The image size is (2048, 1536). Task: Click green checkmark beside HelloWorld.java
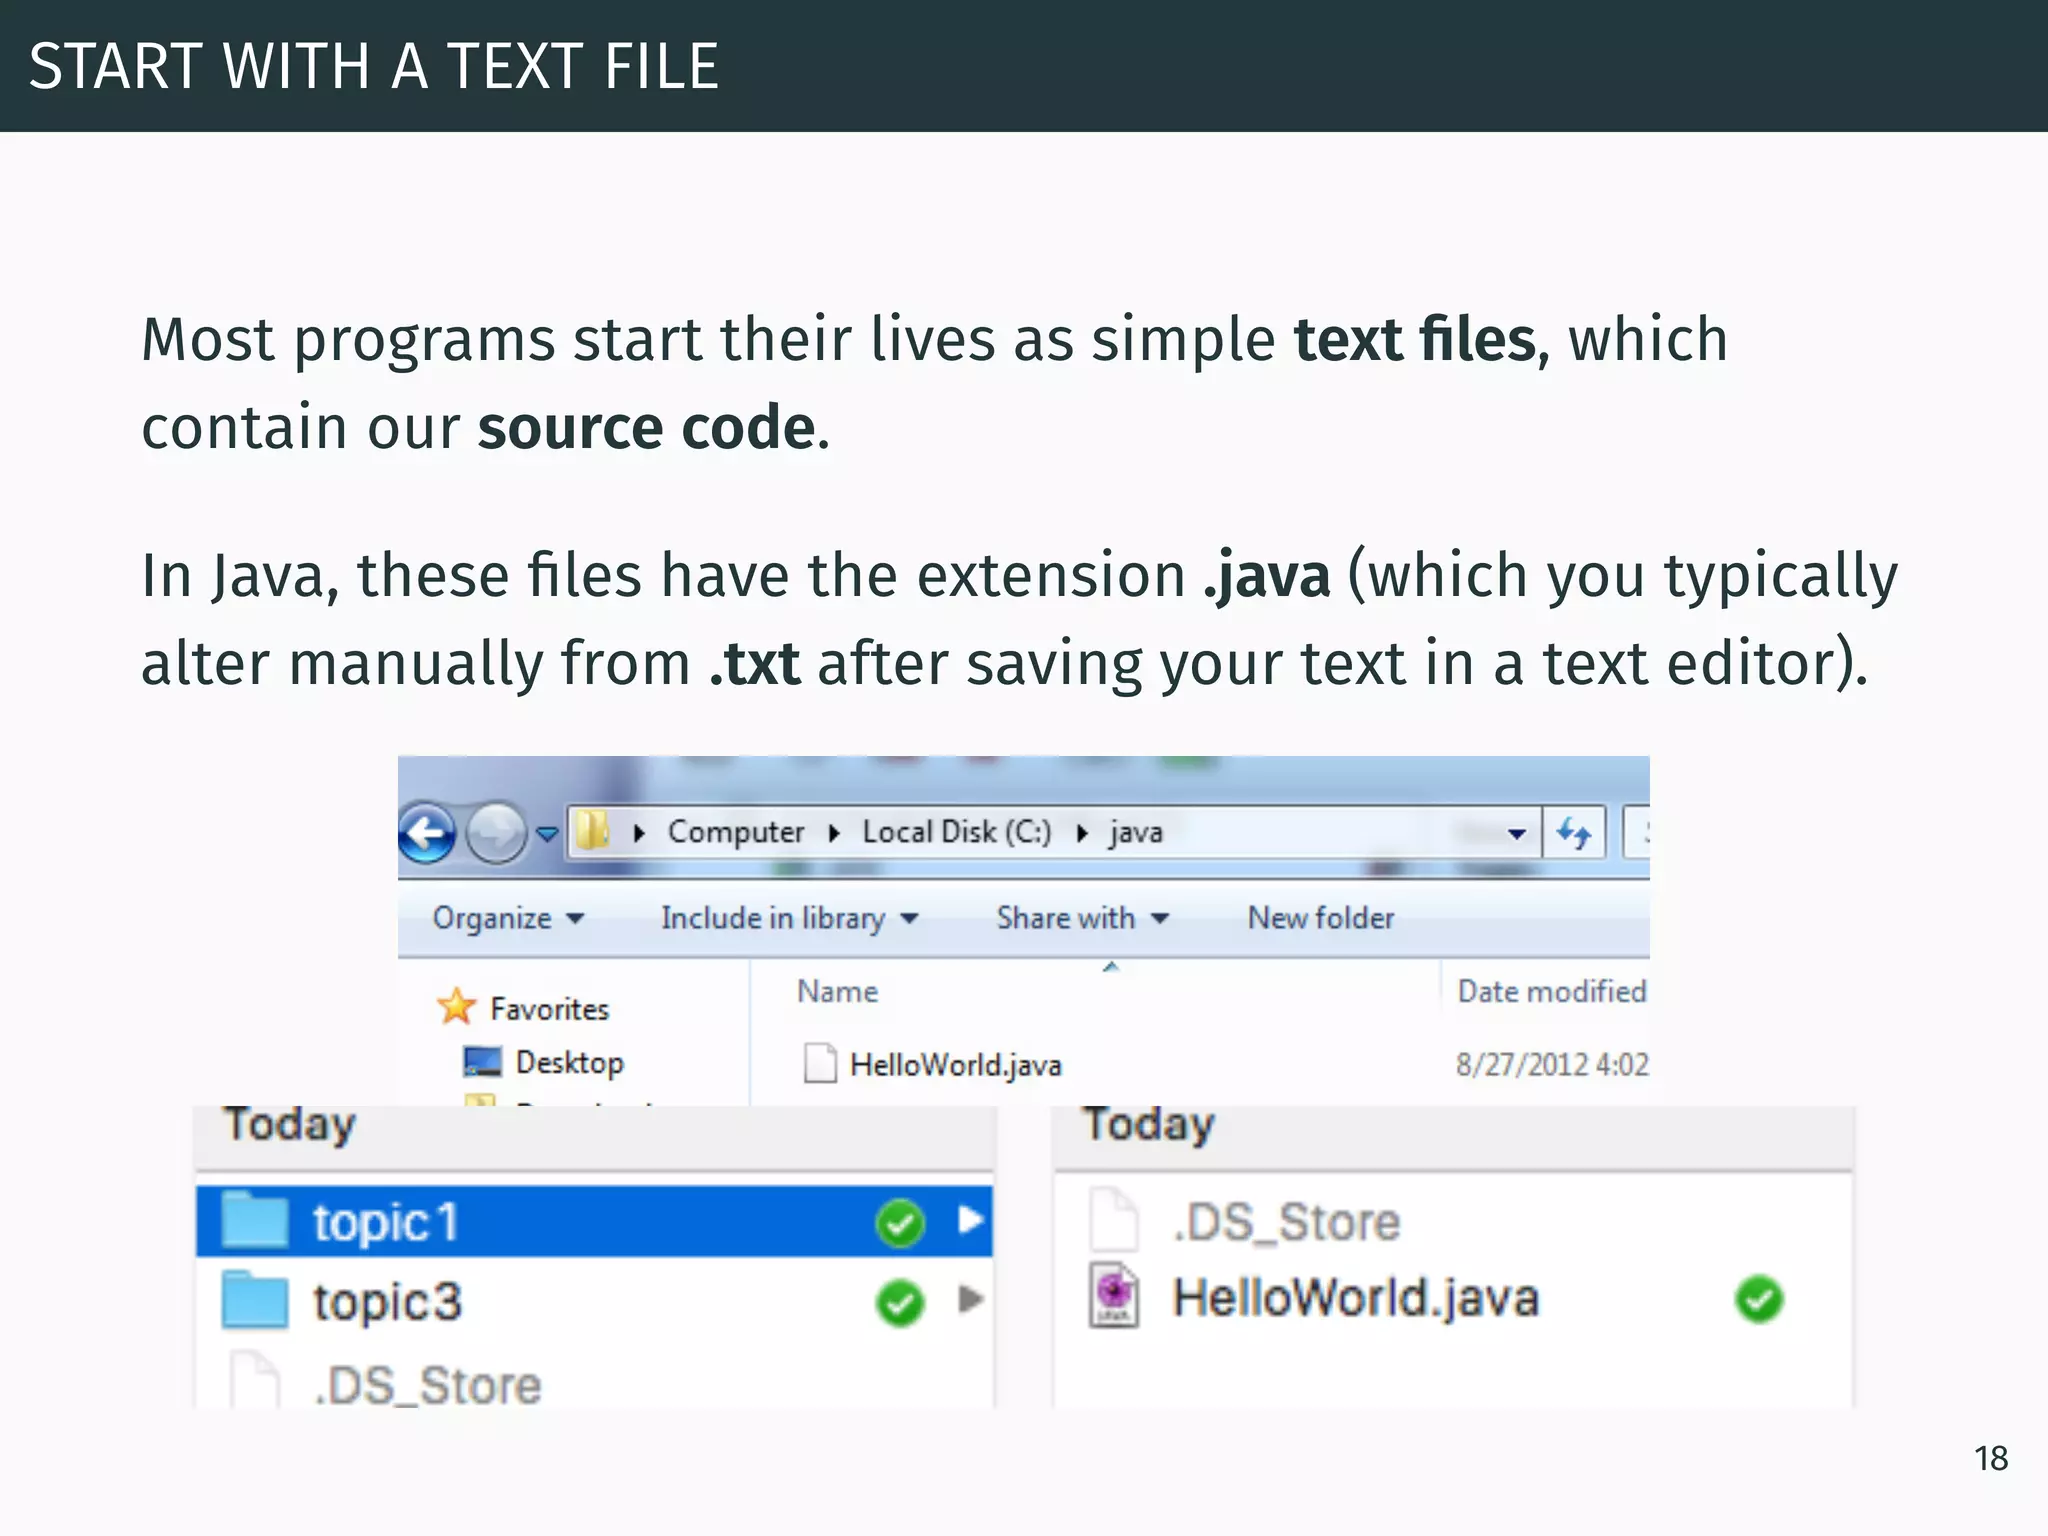(x=1759, y=1298)
